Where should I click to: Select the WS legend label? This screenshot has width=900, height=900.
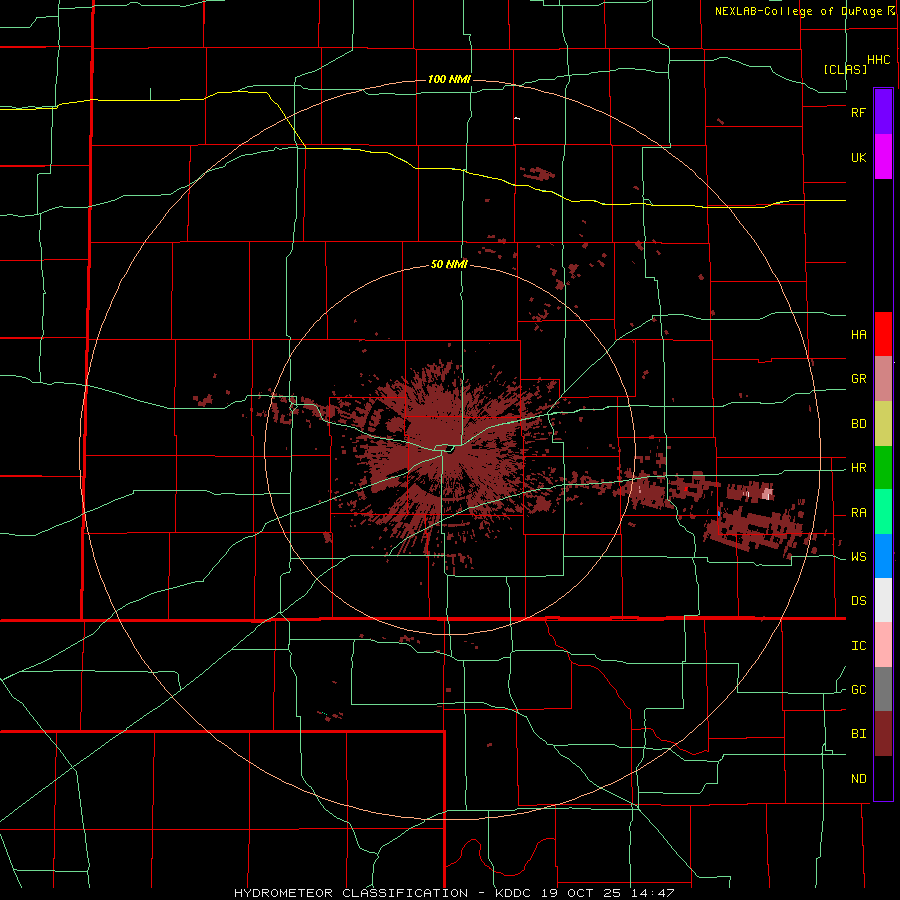point(858,557)
